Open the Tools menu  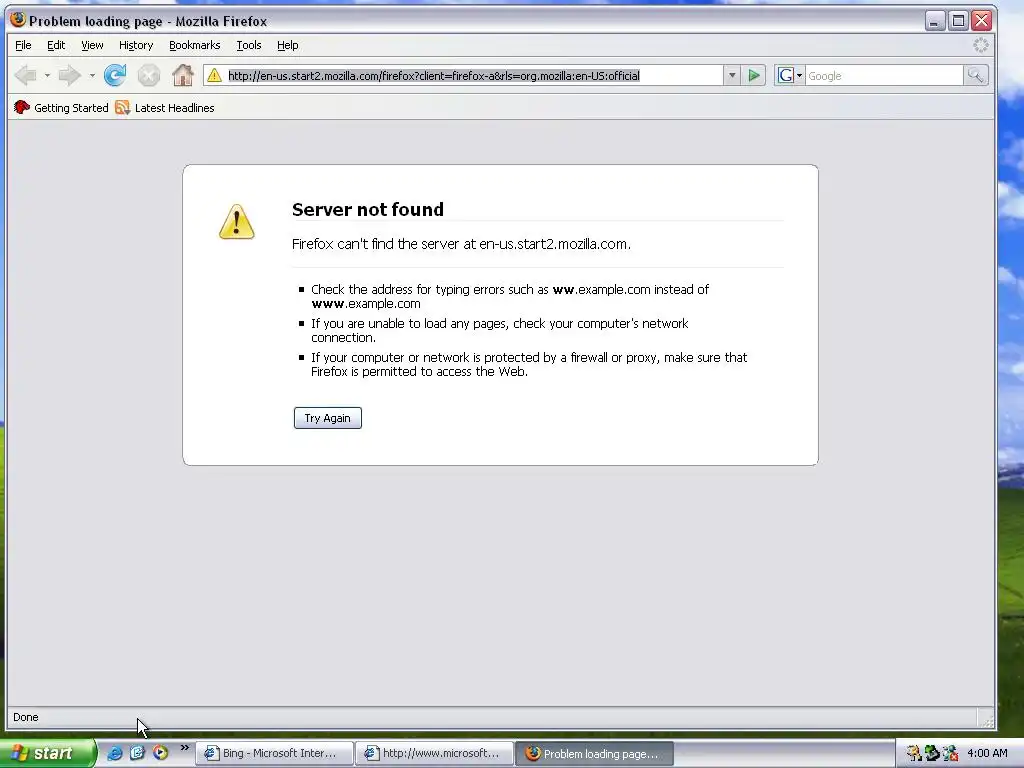point(249,45)
